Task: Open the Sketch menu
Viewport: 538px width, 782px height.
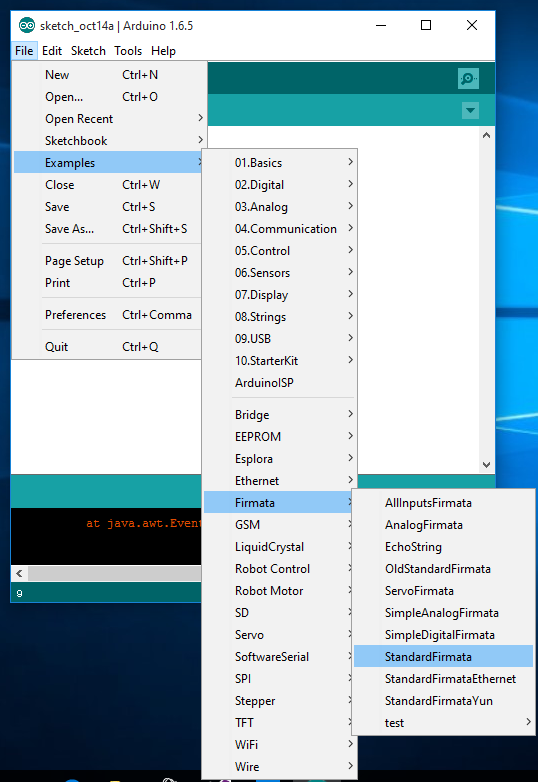Action: tap(88, 51)
